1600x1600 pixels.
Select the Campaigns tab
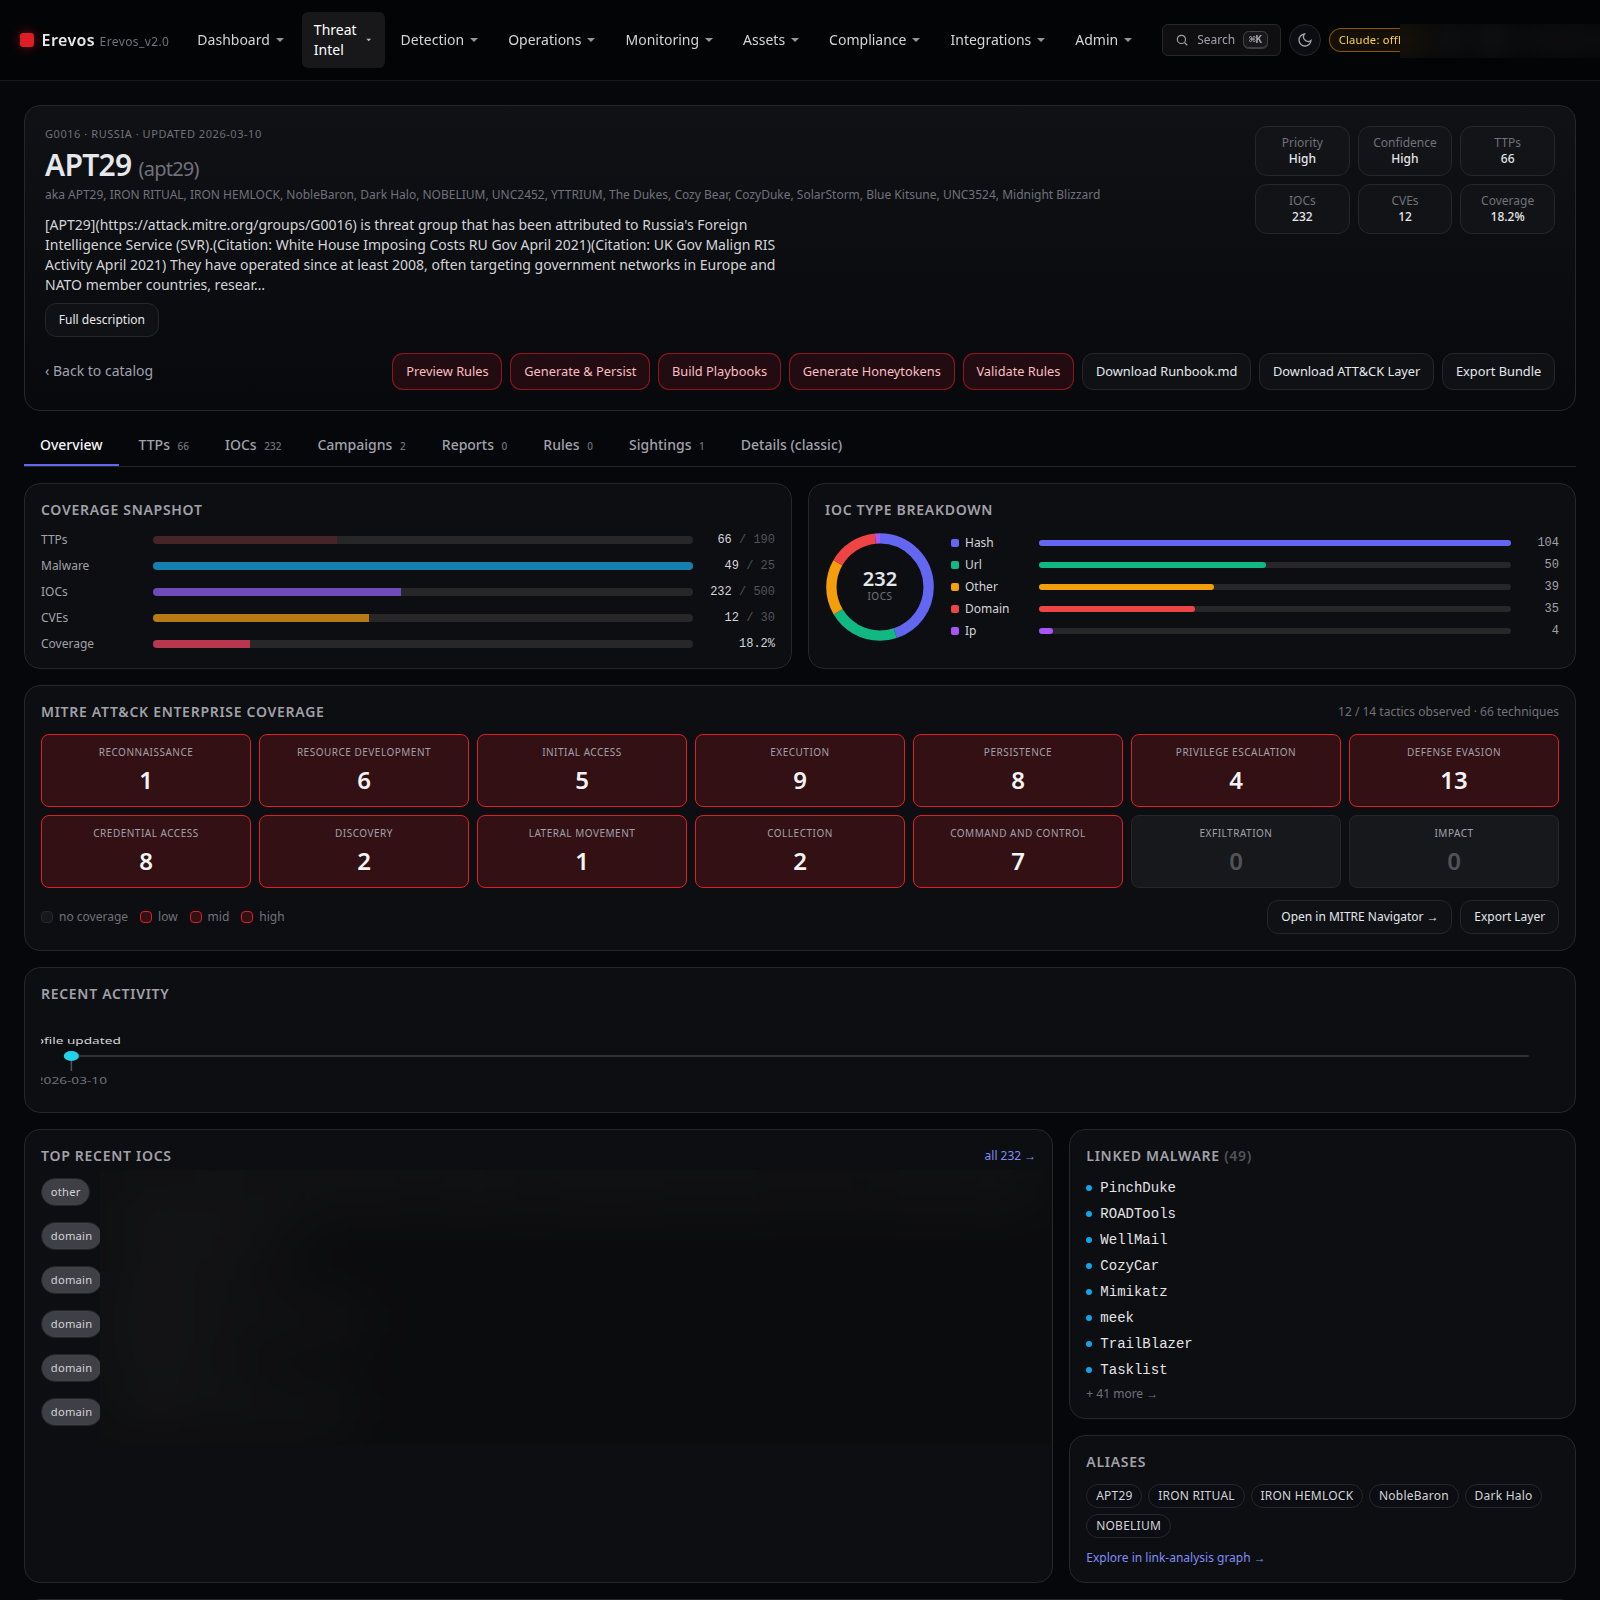click(362, 445)
